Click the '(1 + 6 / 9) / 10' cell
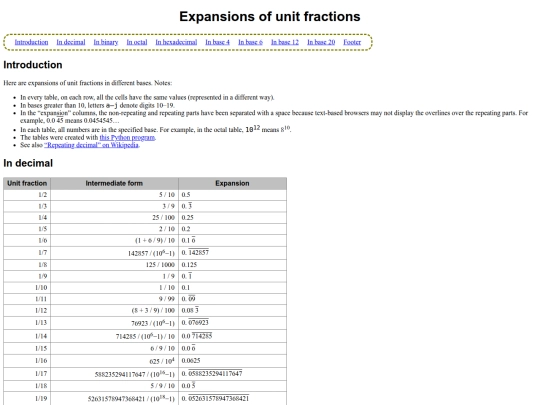The image size is (540, 405). [114, 240]
